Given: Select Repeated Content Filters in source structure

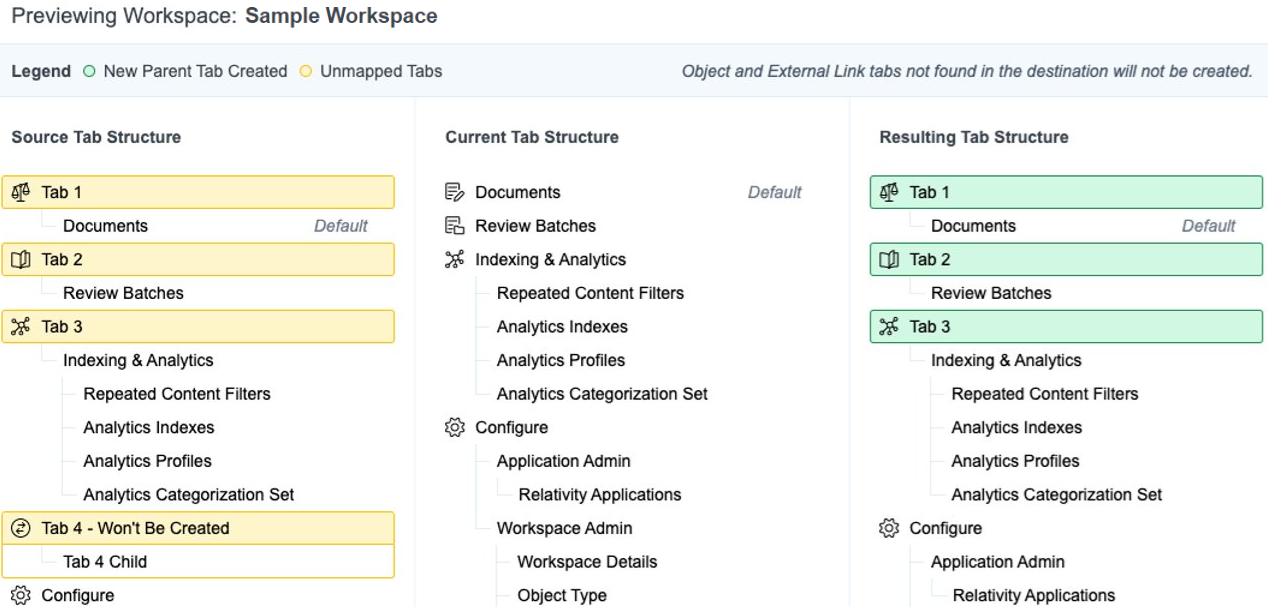Looking at the screenshot, I should coord(177,394).
